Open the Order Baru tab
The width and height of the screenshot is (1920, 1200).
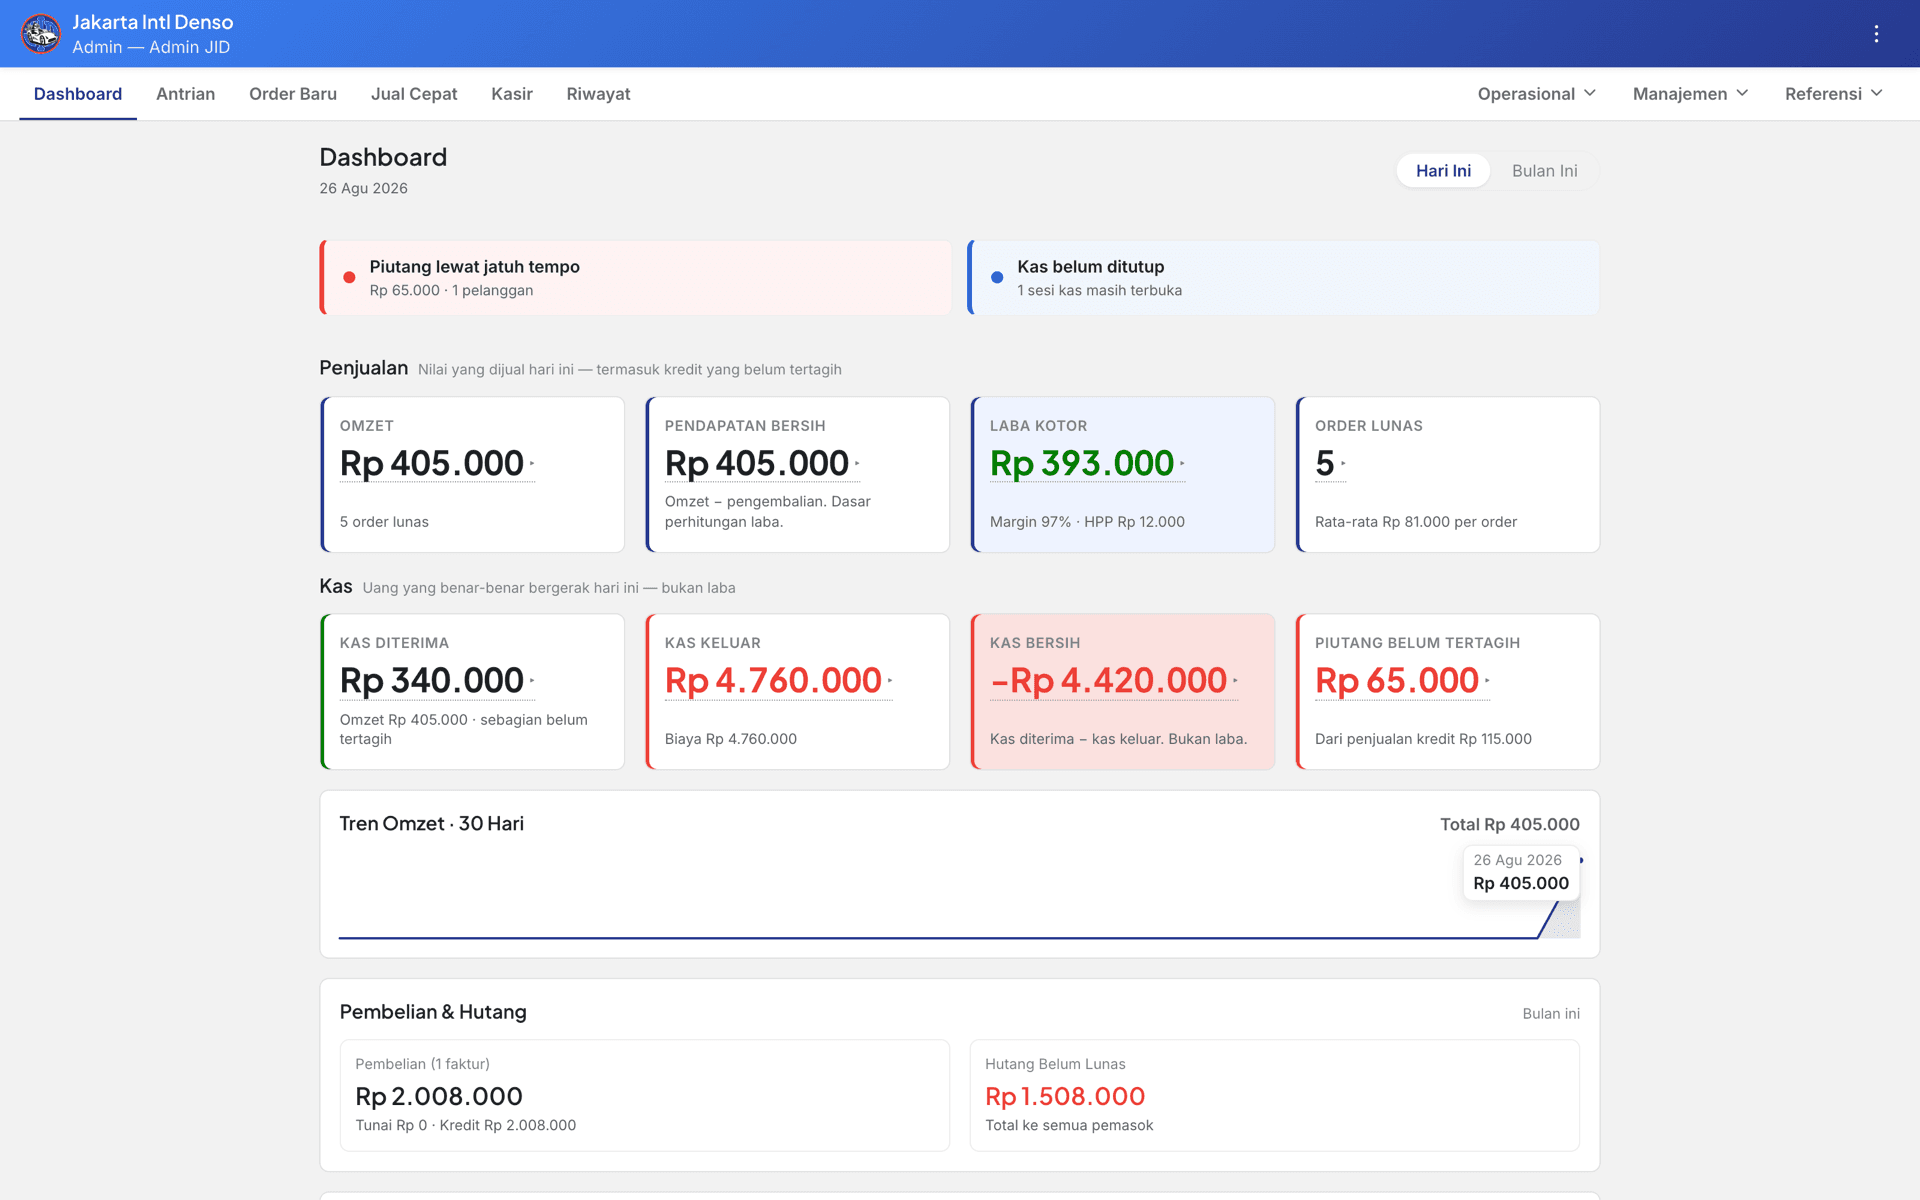tap(293, 94)
